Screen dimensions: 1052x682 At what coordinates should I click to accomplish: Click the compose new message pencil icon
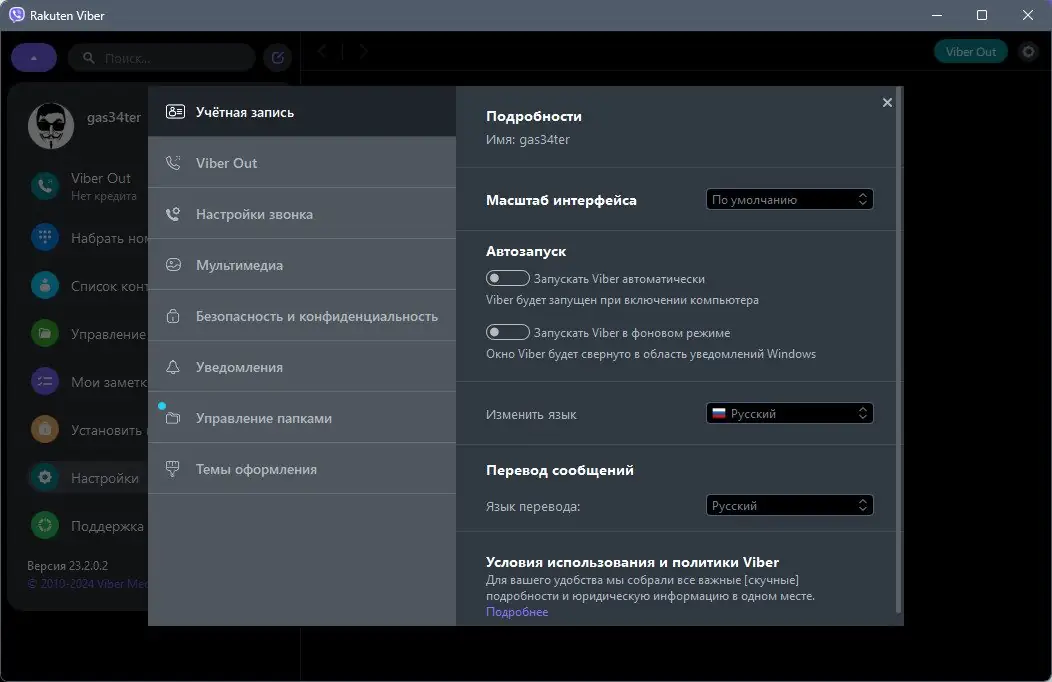click(277, 58)
